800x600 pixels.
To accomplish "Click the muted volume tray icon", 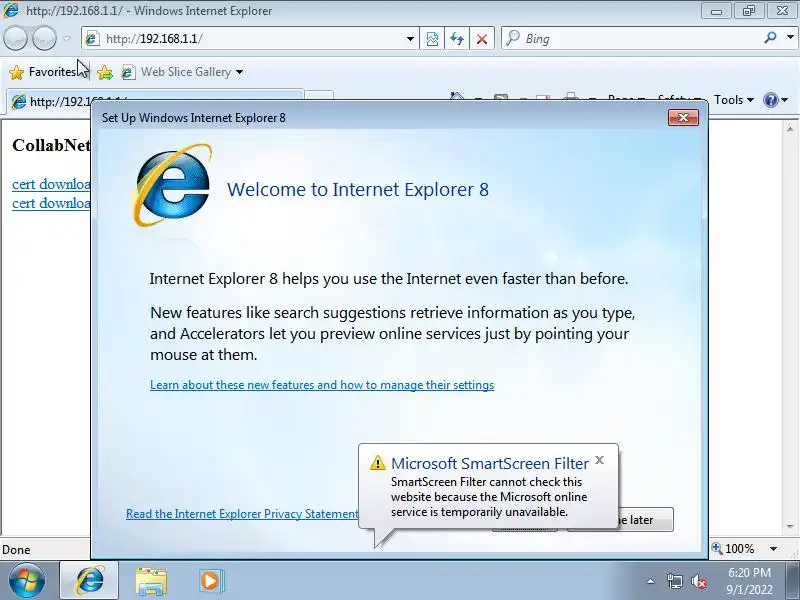I will pos(698,581).
